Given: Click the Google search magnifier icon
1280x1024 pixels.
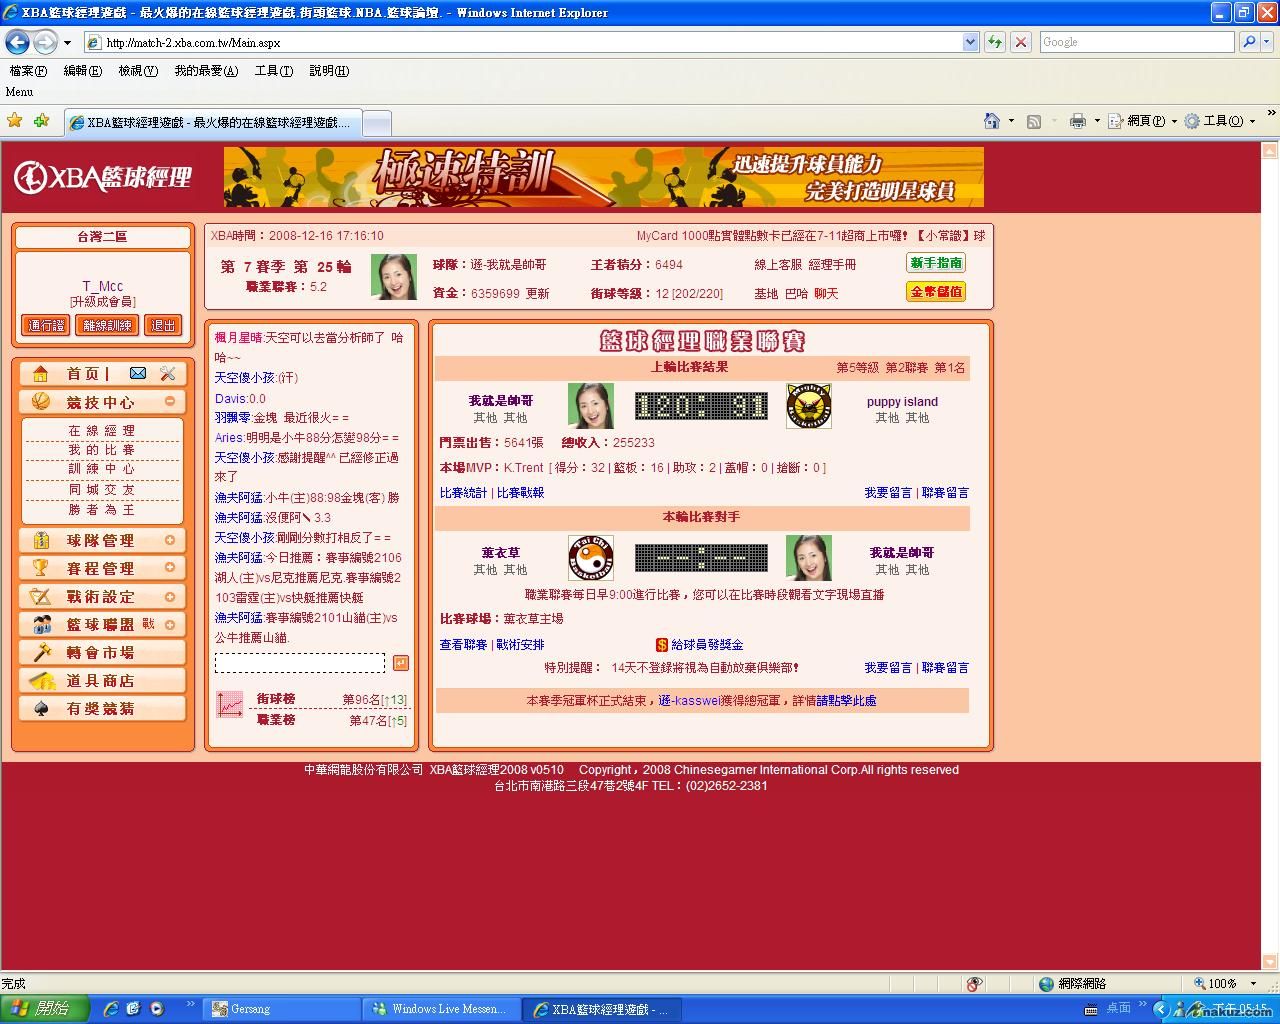Looking at the screenshot, I should (x=1248, y=42).
